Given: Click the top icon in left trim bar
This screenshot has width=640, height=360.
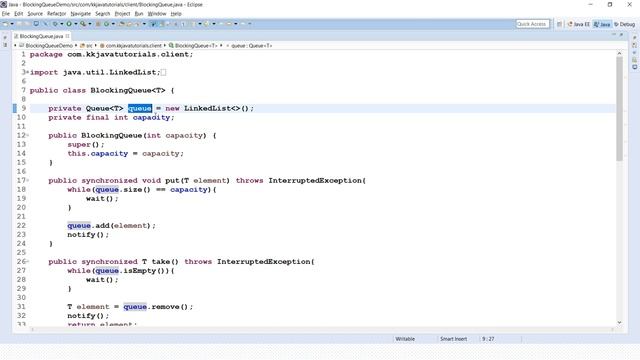Looking at the screenshot, I should coord(5,38).
